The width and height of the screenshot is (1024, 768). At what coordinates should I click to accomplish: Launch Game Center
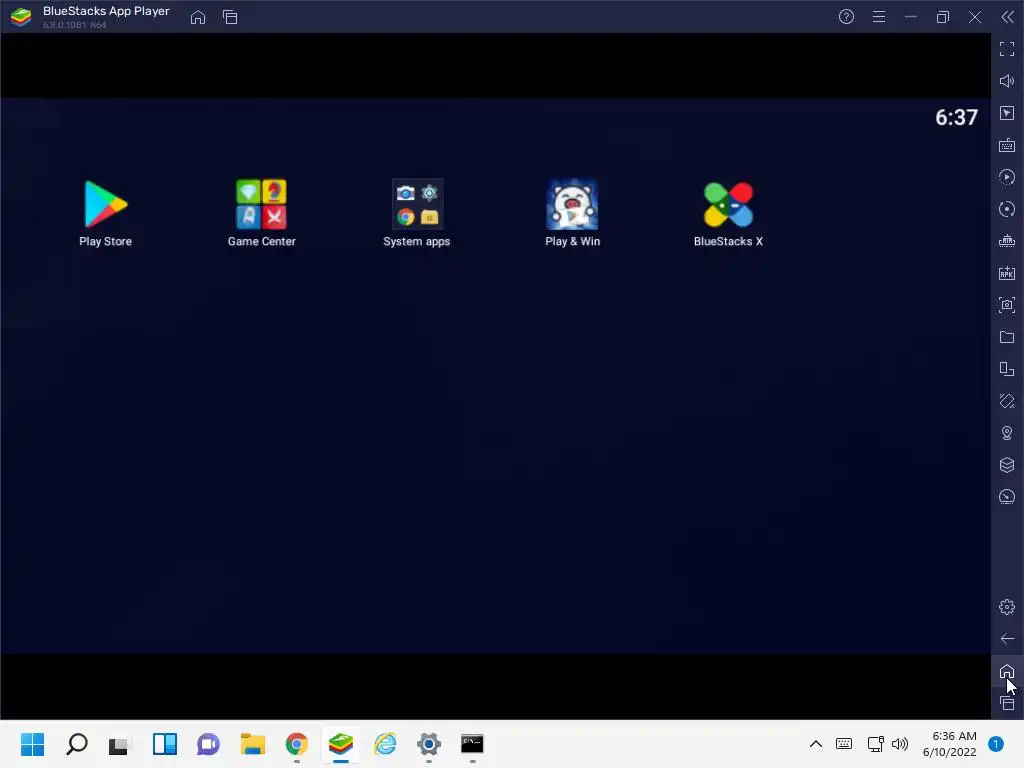tap(261, 213)
